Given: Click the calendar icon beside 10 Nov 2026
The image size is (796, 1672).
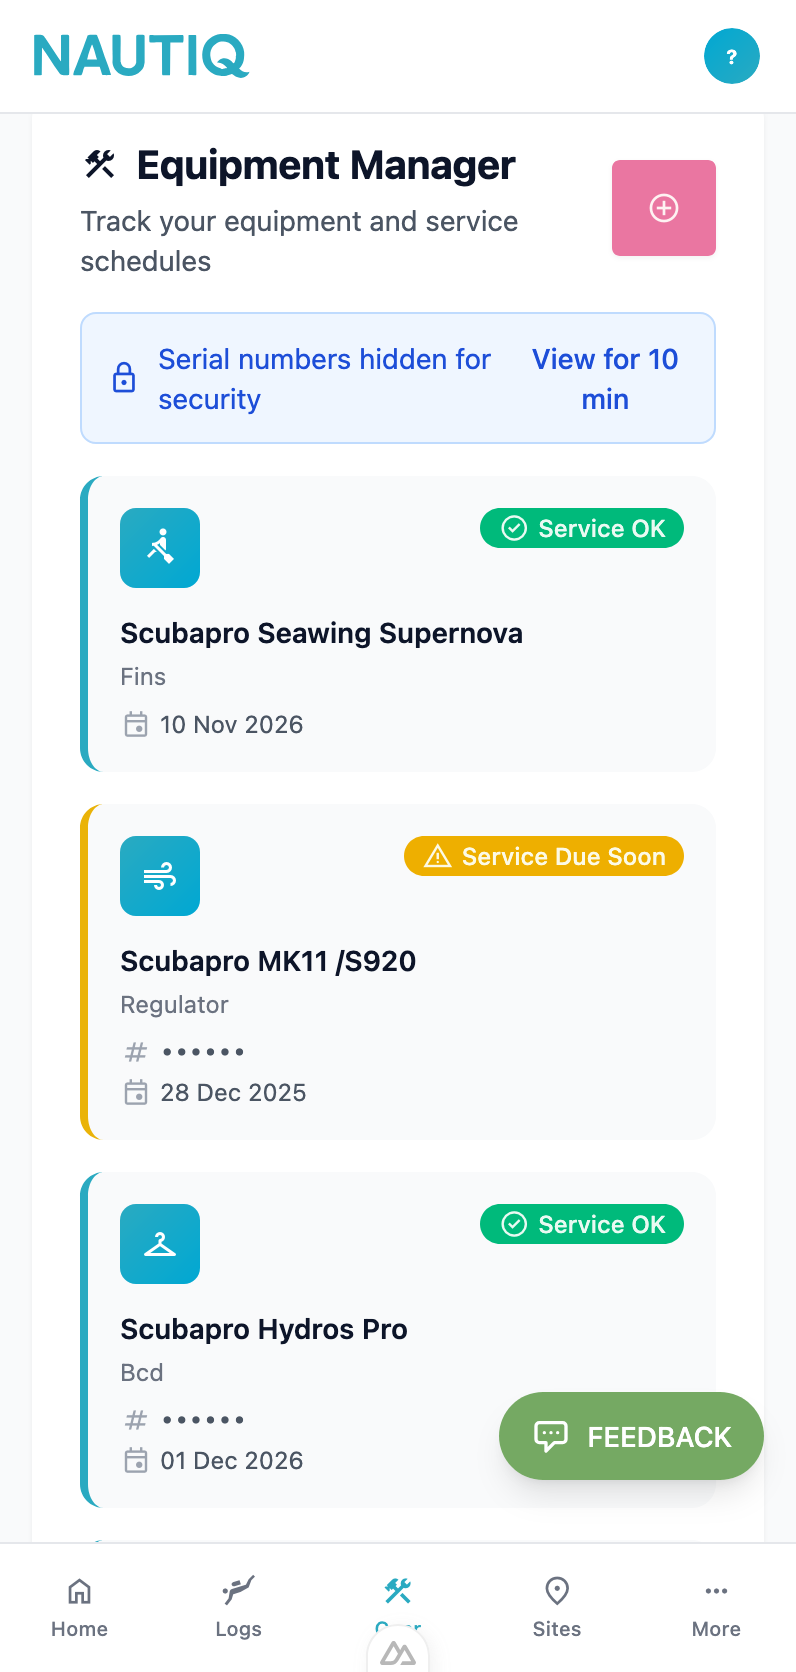Looking at the screenshot, I should (x=135, y=724).
